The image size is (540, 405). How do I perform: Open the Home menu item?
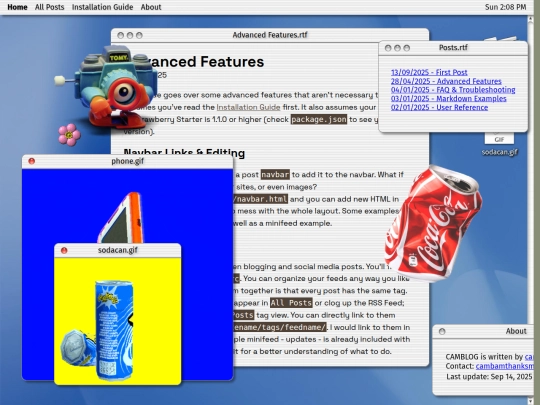[x=17, y=7]
